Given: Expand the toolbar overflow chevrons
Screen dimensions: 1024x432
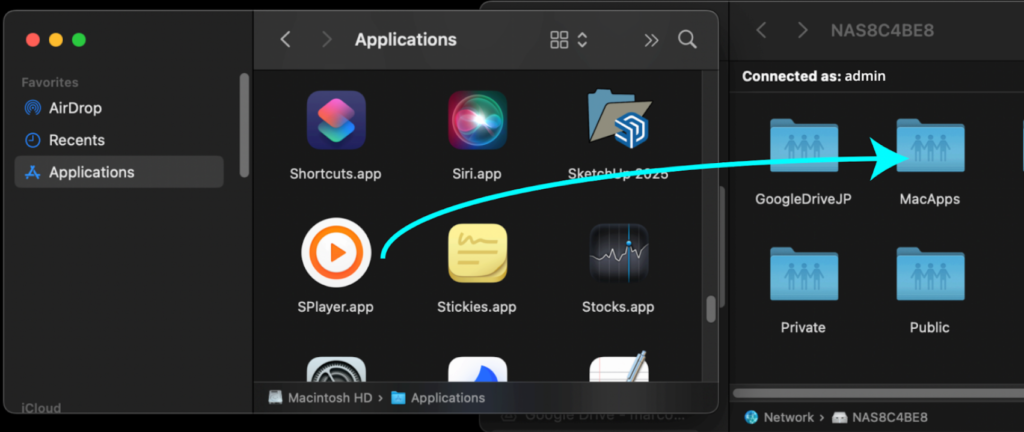Looking at the screenshot, I should (651, 40).
